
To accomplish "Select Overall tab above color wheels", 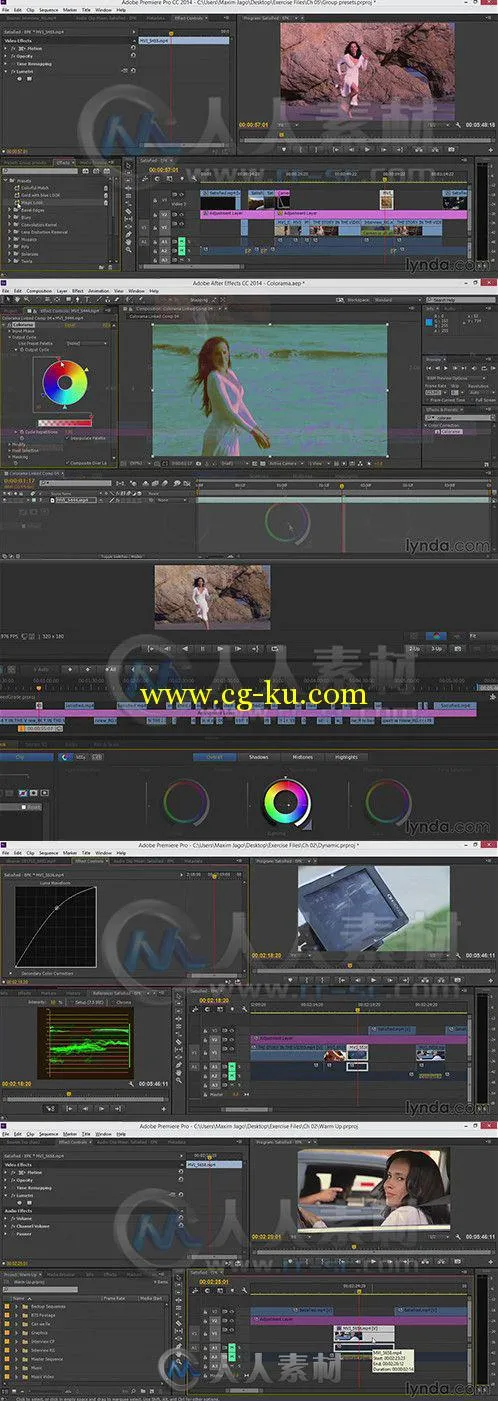I will [x=214, y=757].
